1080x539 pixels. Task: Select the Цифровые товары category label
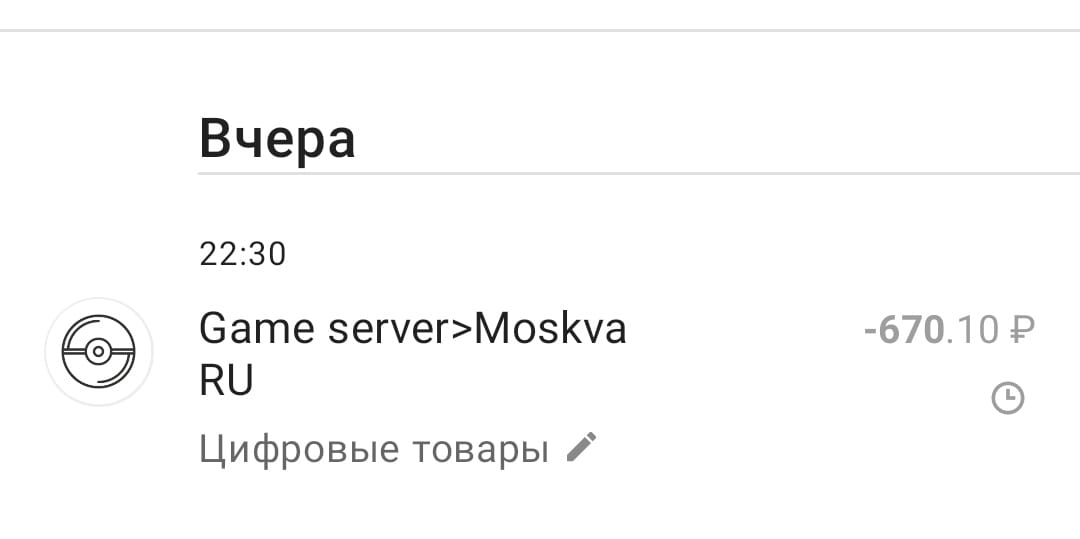point(373,450)
